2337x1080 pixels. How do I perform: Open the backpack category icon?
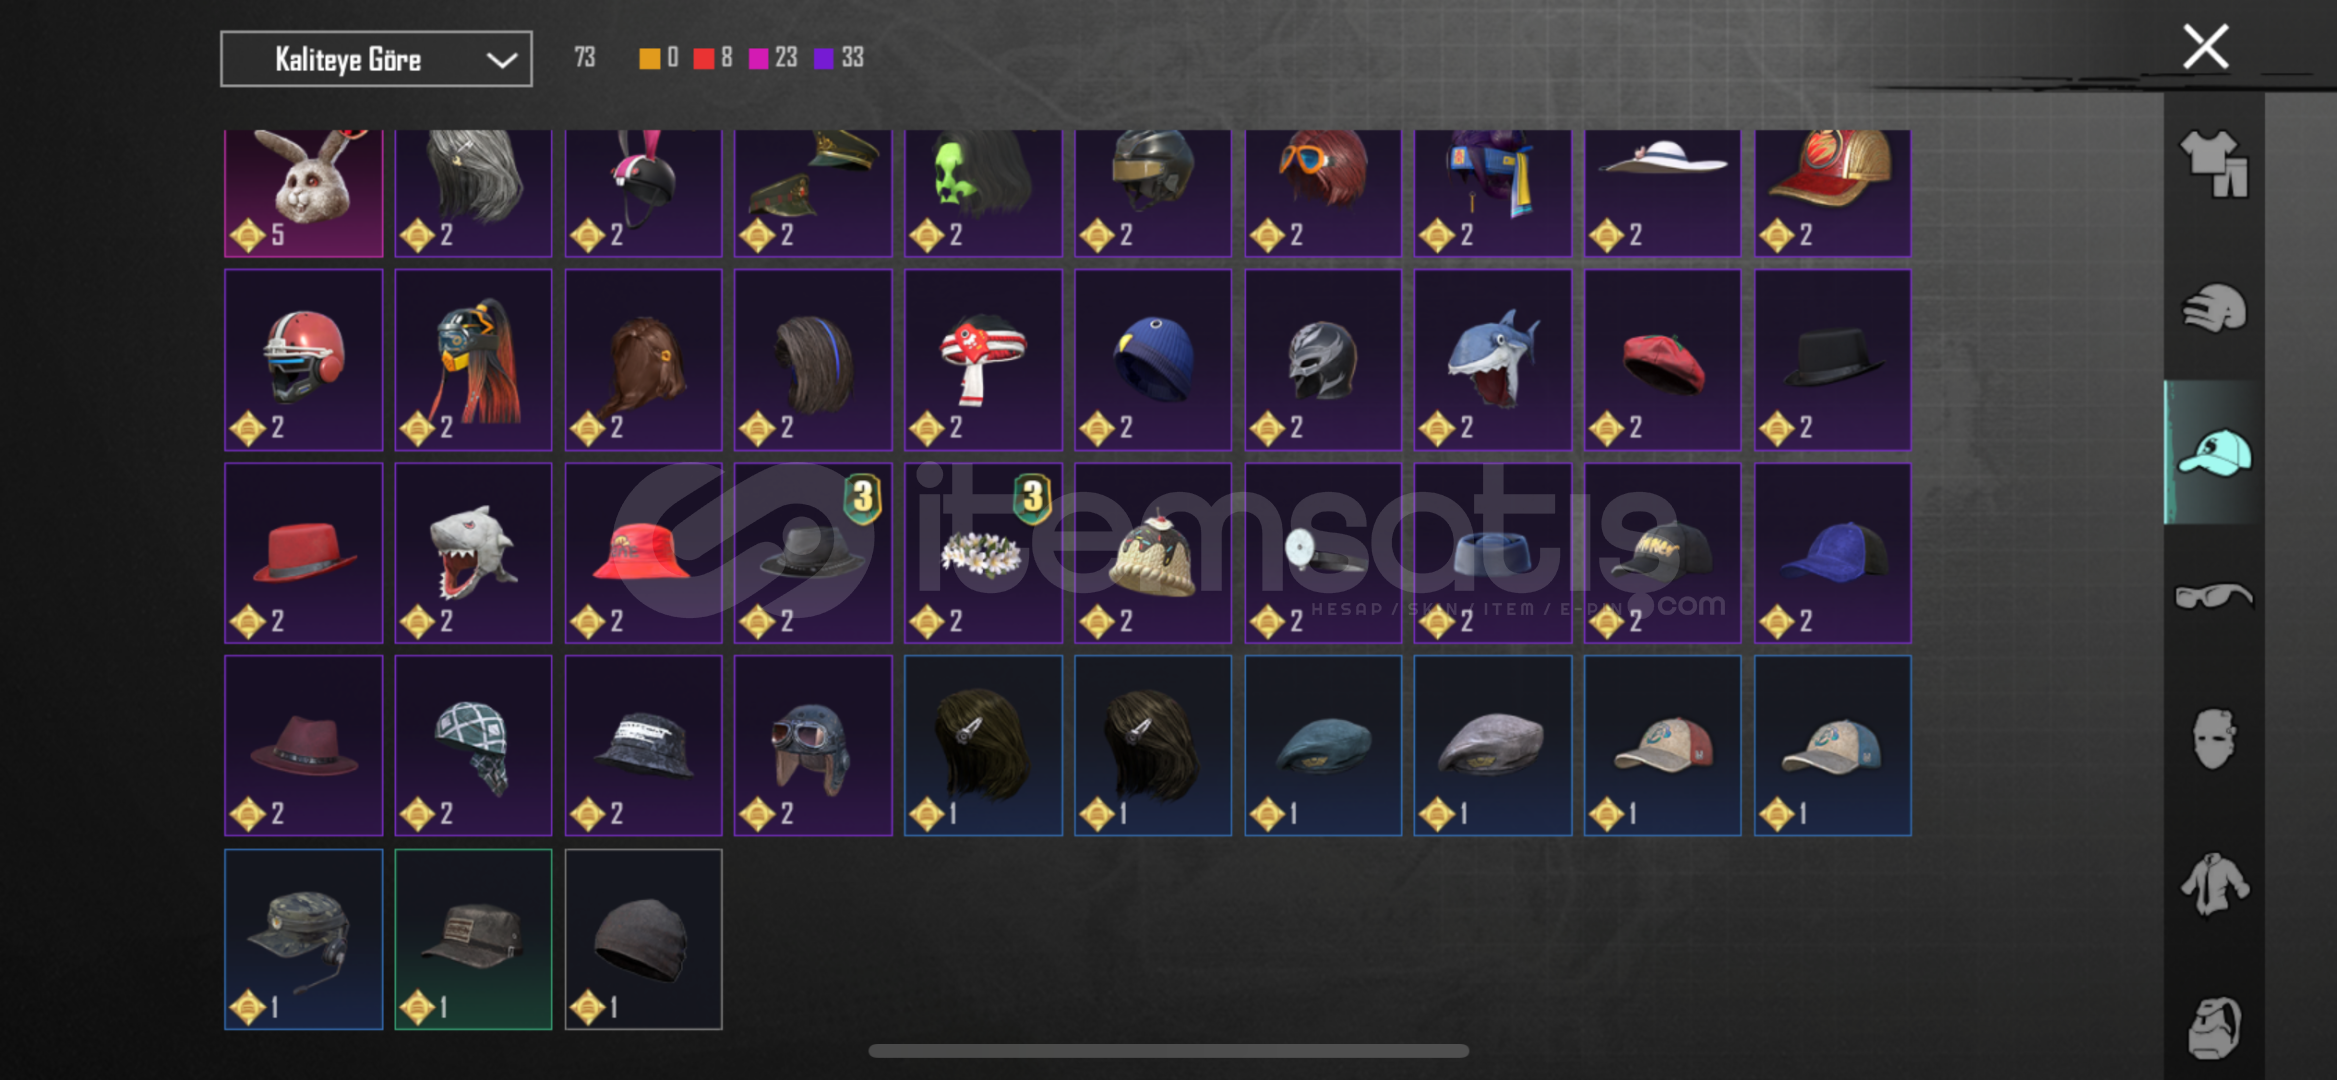pos(2214,1027)
